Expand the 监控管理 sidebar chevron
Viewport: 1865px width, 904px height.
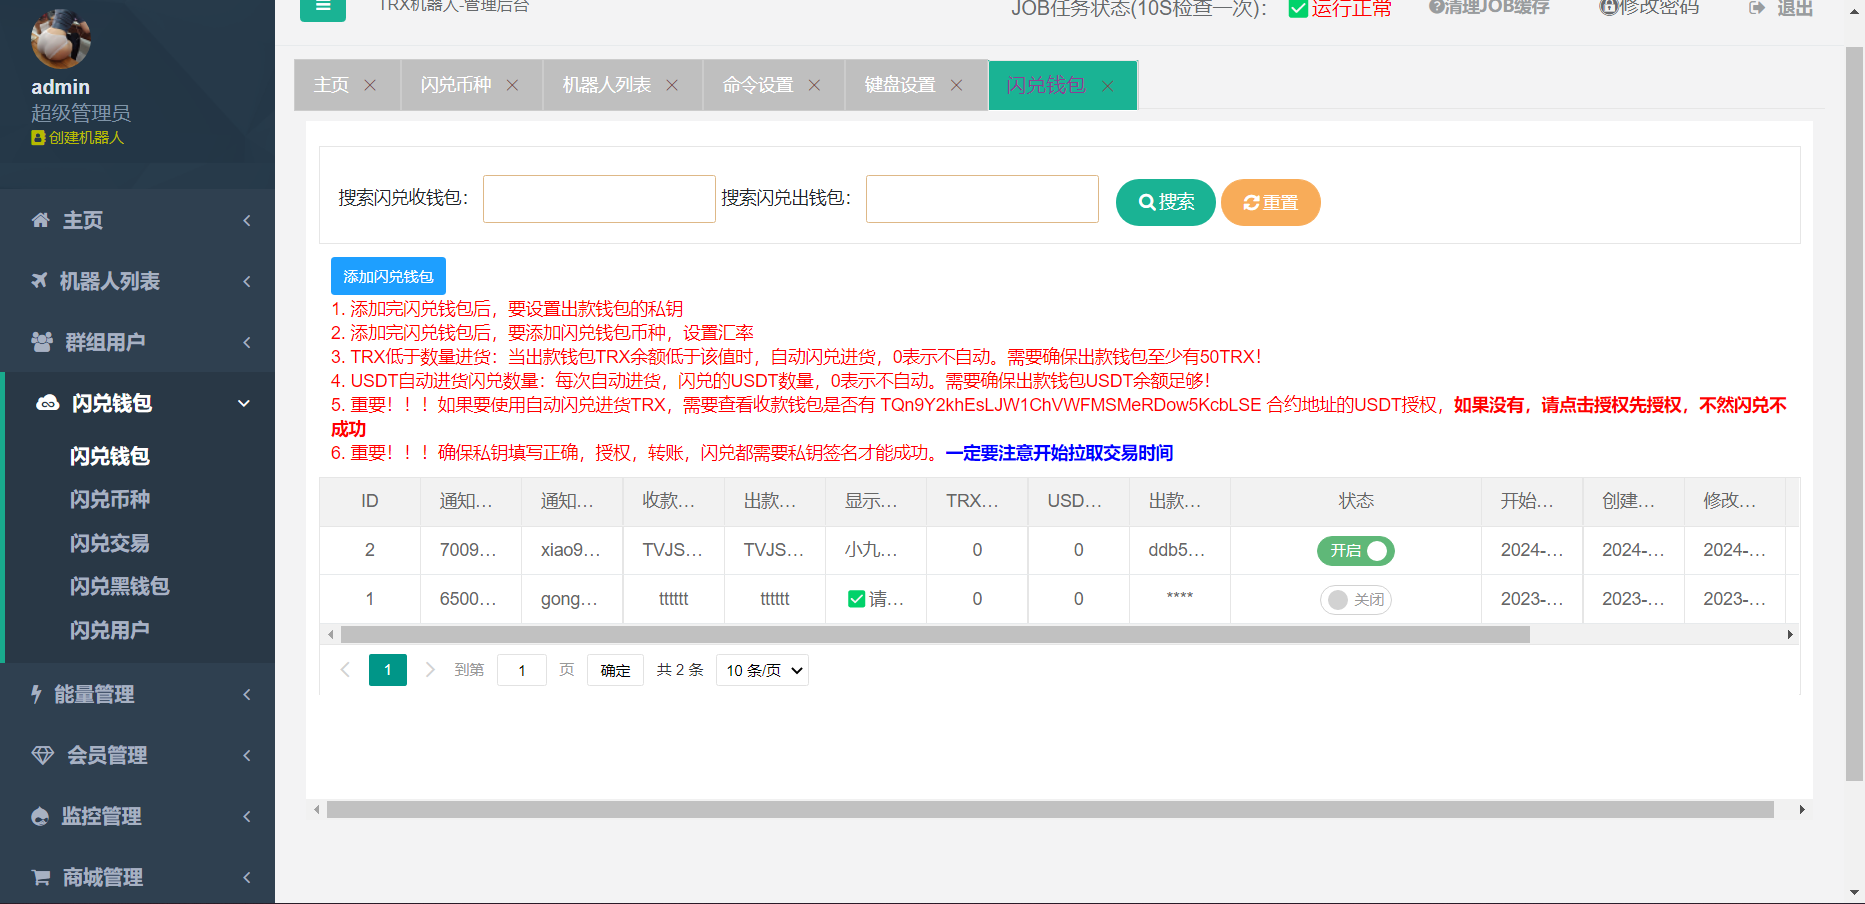pos(247,816)
